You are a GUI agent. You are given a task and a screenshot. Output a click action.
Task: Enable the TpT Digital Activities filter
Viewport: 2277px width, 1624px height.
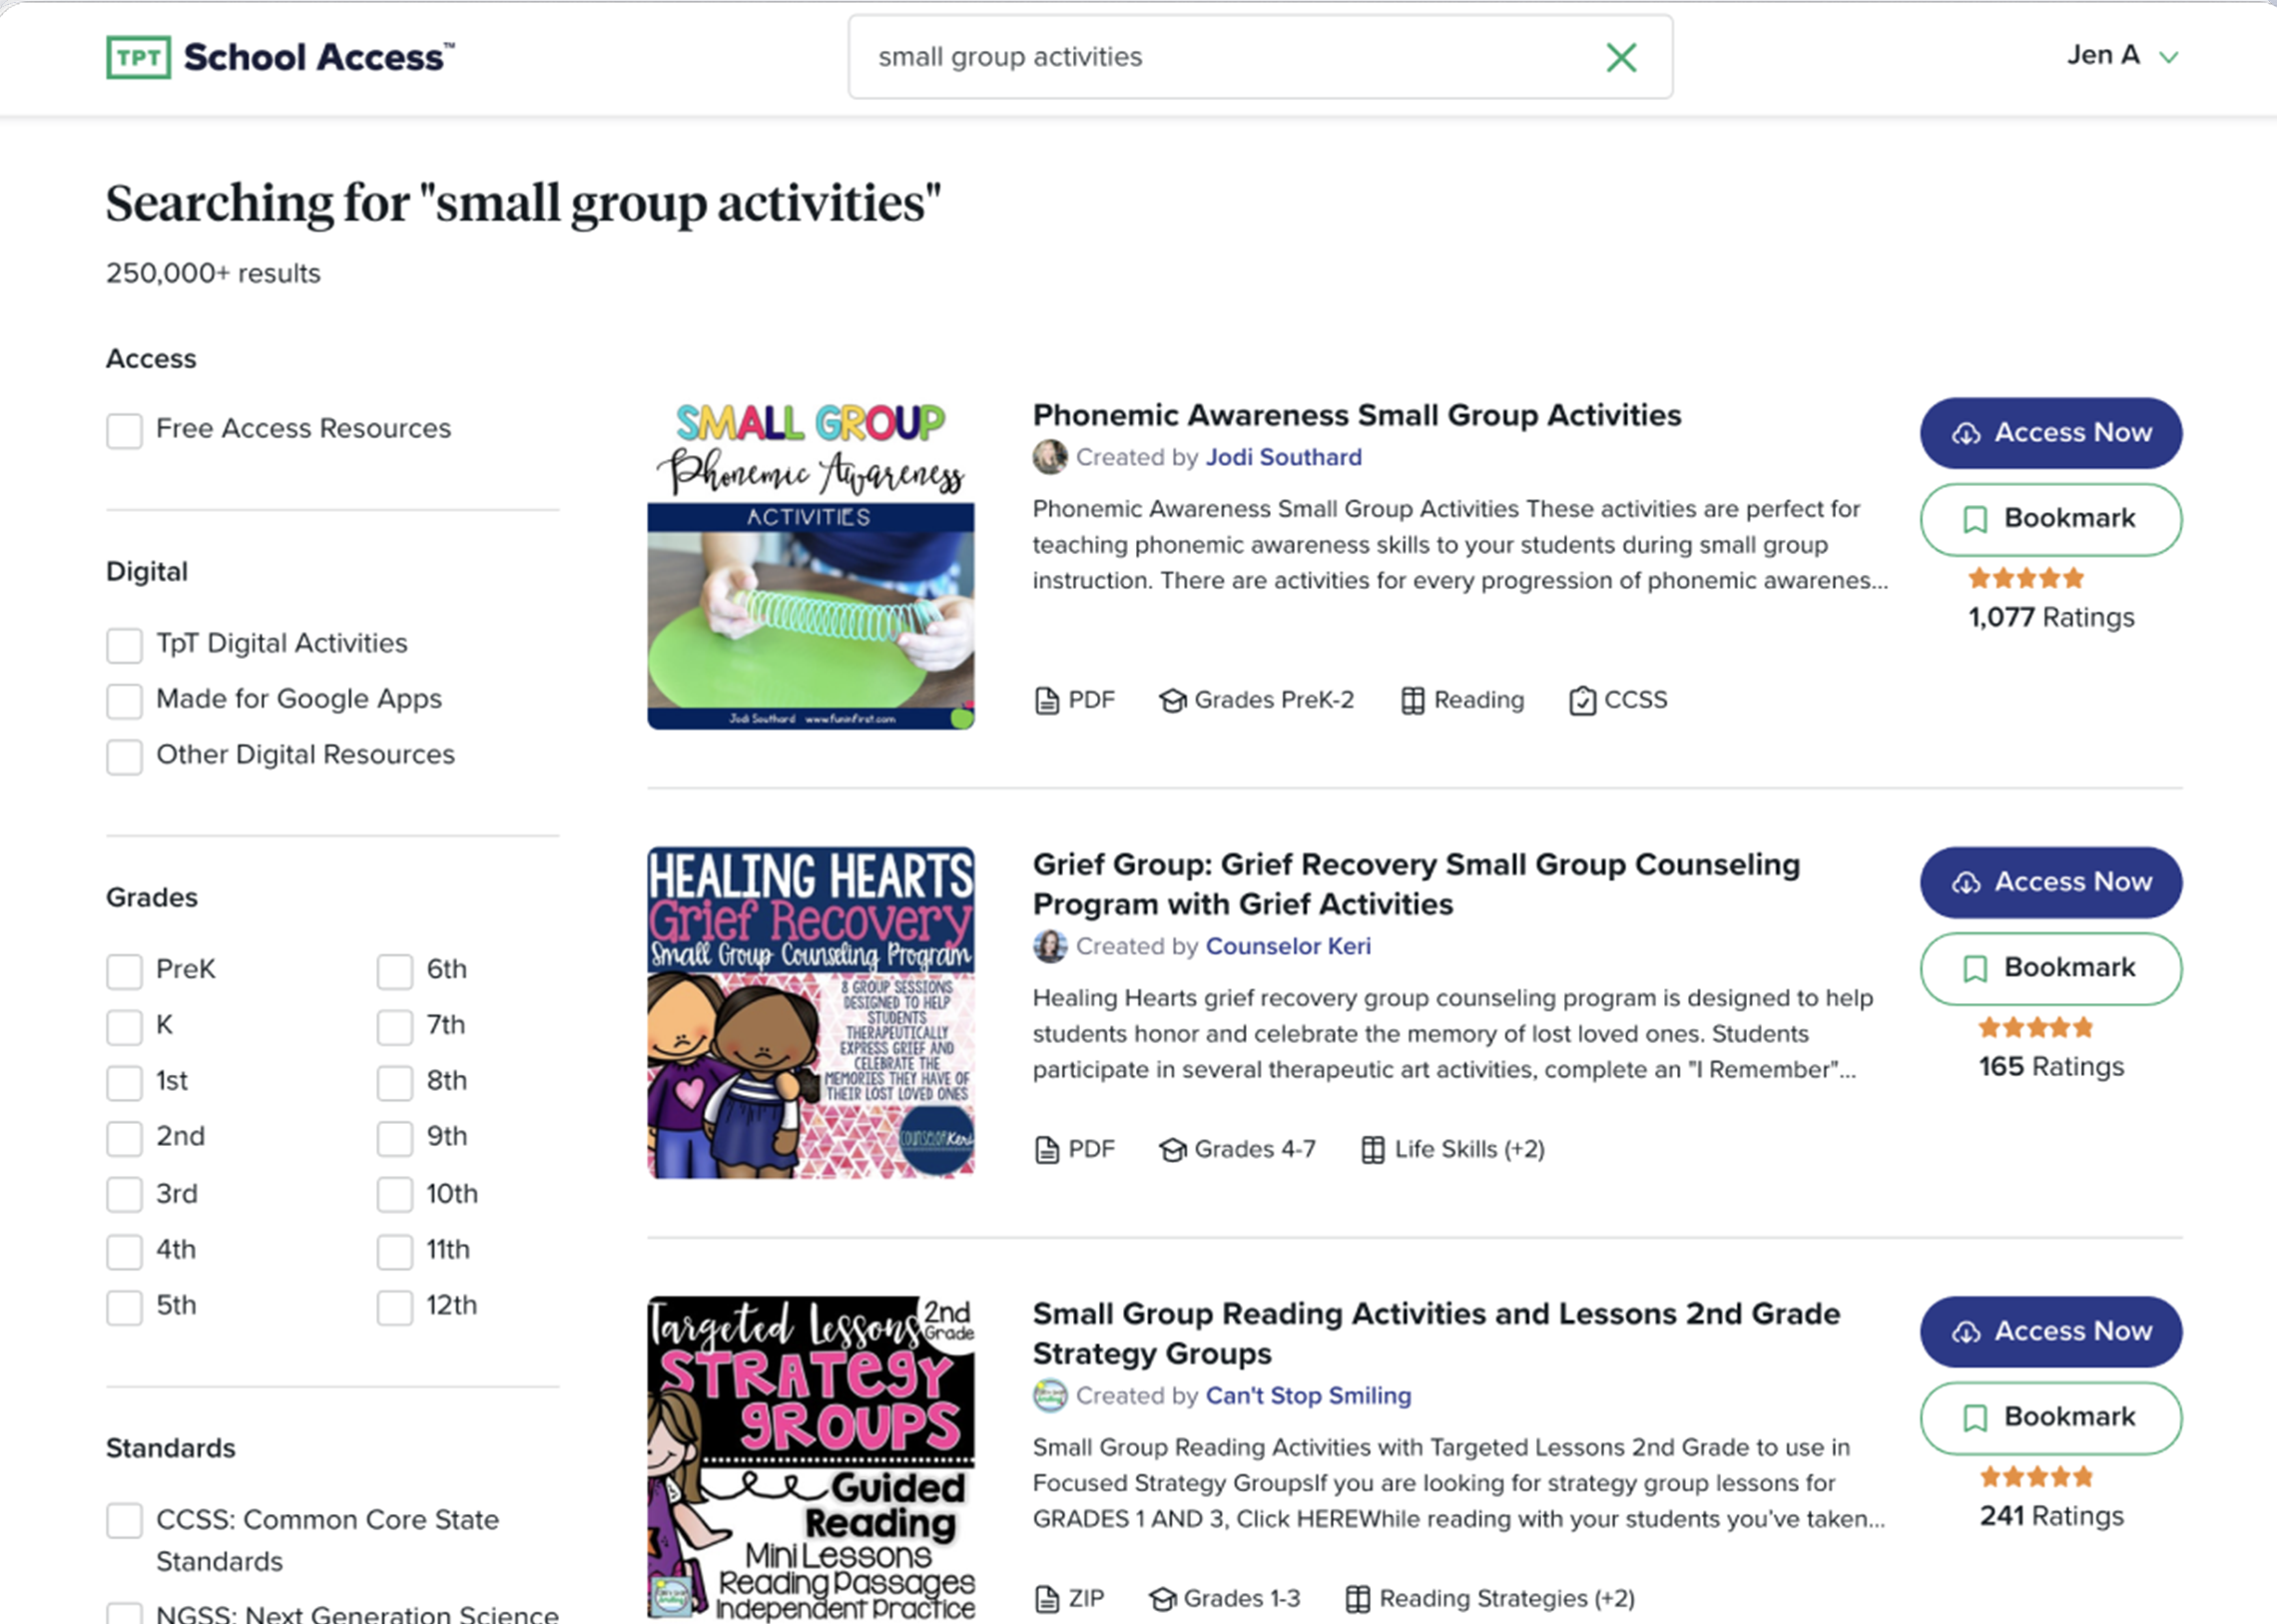[124, 645]
